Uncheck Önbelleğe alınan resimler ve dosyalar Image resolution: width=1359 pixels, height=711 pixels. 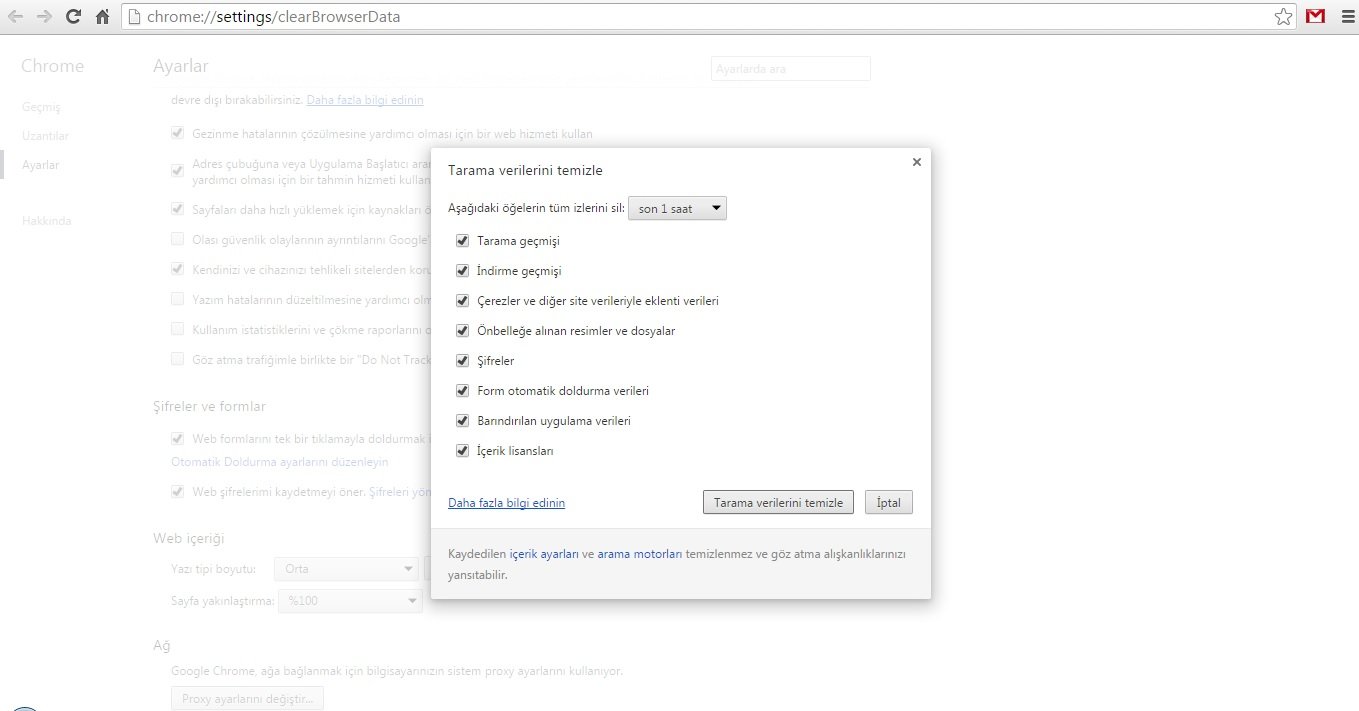(x=462, y=331)
